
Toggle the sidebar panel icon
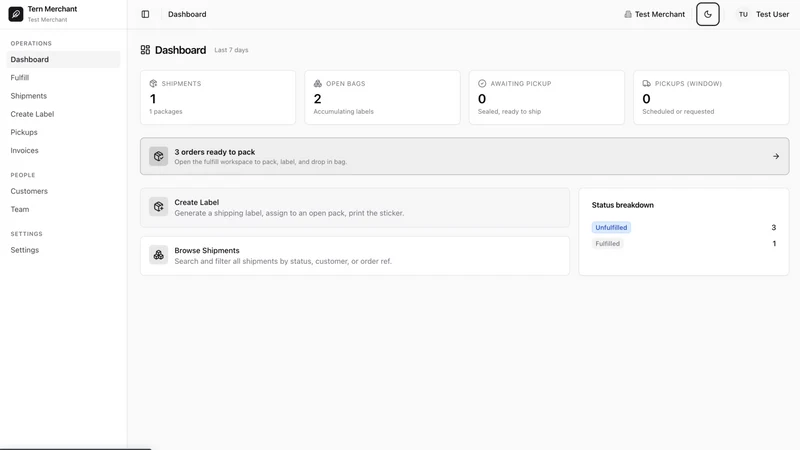(x=145, y=14)
